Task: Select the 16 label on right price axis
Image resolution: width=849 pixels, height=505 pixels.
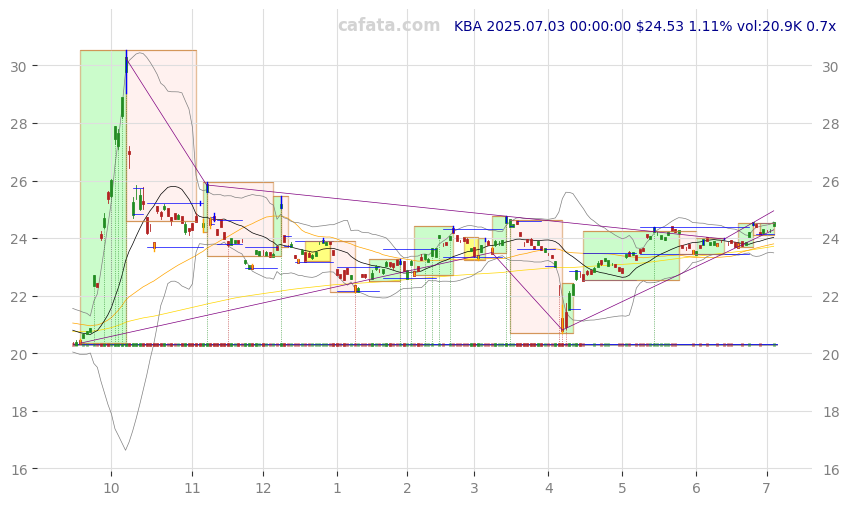Action: [x=831, y=469]
